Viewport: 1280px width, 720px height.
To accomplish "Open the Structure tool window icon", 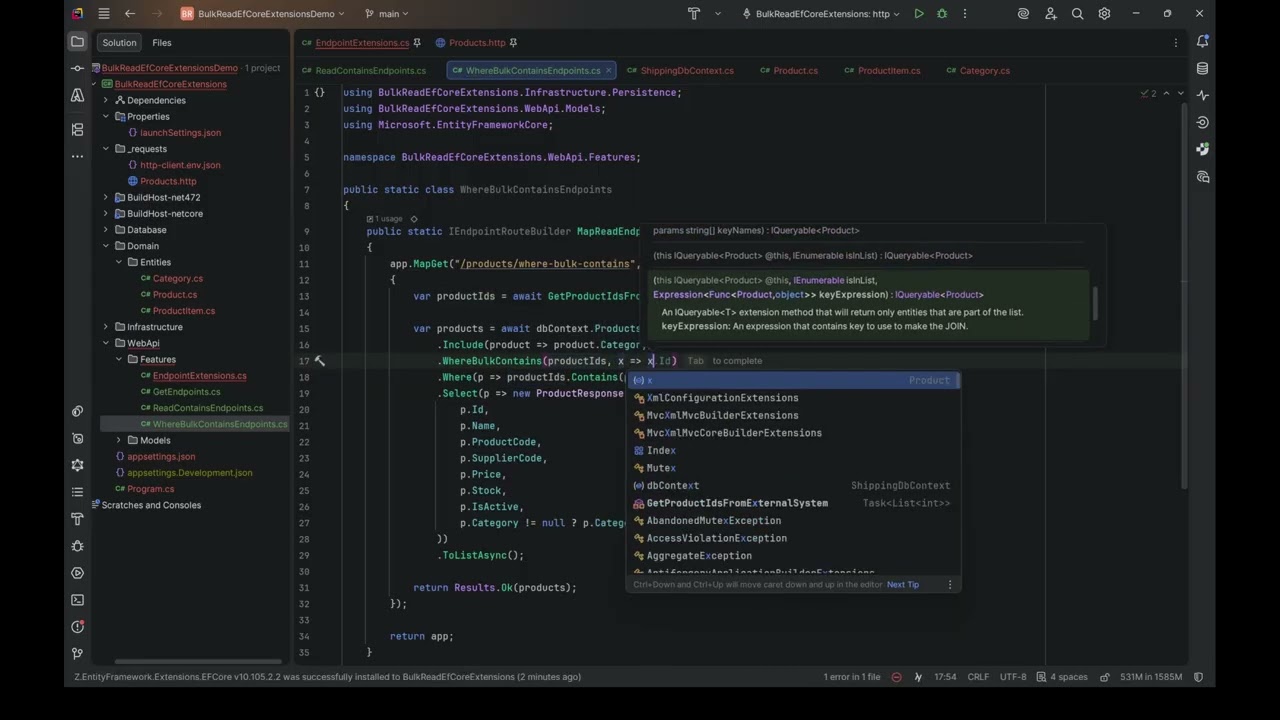I will tap(77, 129).
